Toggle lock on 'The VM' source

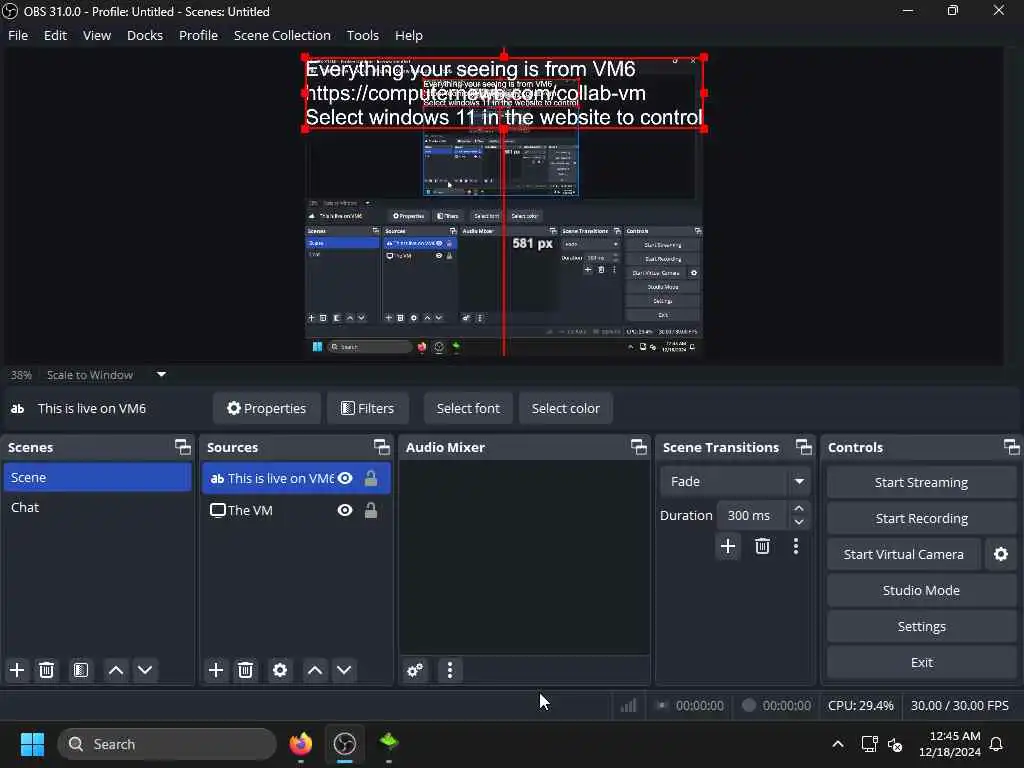pos(371,510)
